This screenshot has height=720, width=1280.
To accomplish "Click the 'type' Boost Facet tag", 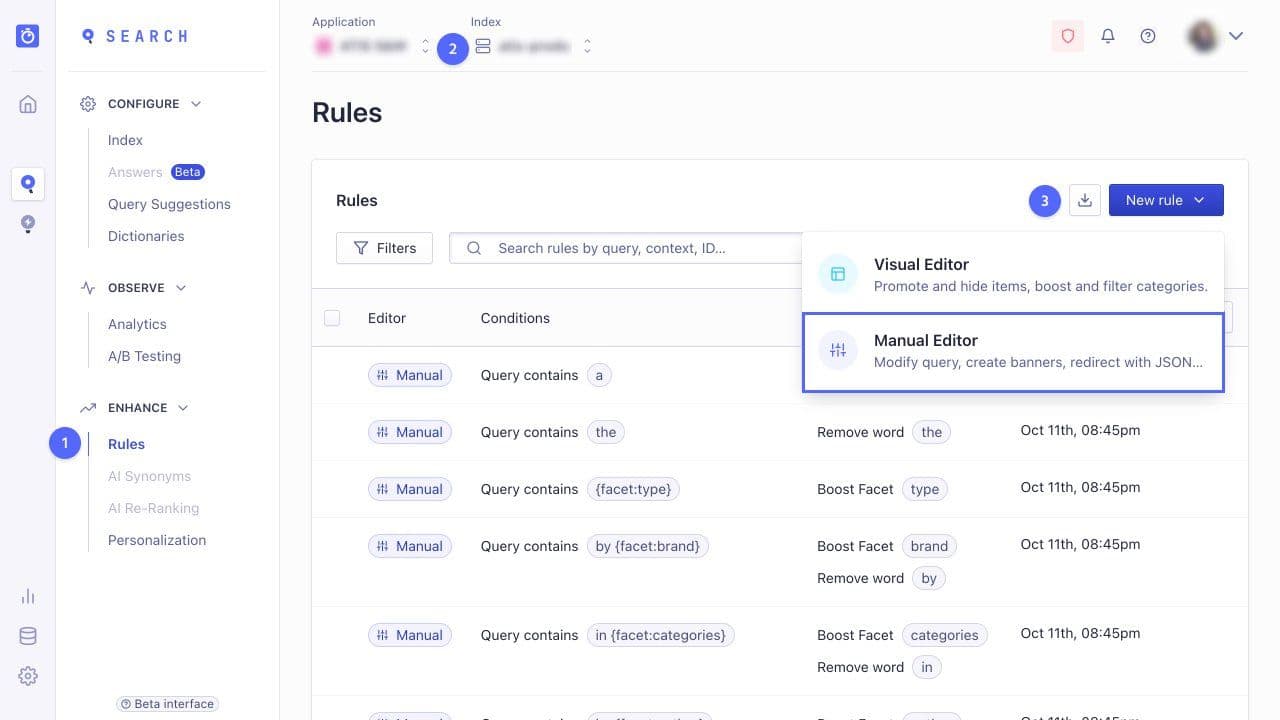I will [x=925, y=489].
